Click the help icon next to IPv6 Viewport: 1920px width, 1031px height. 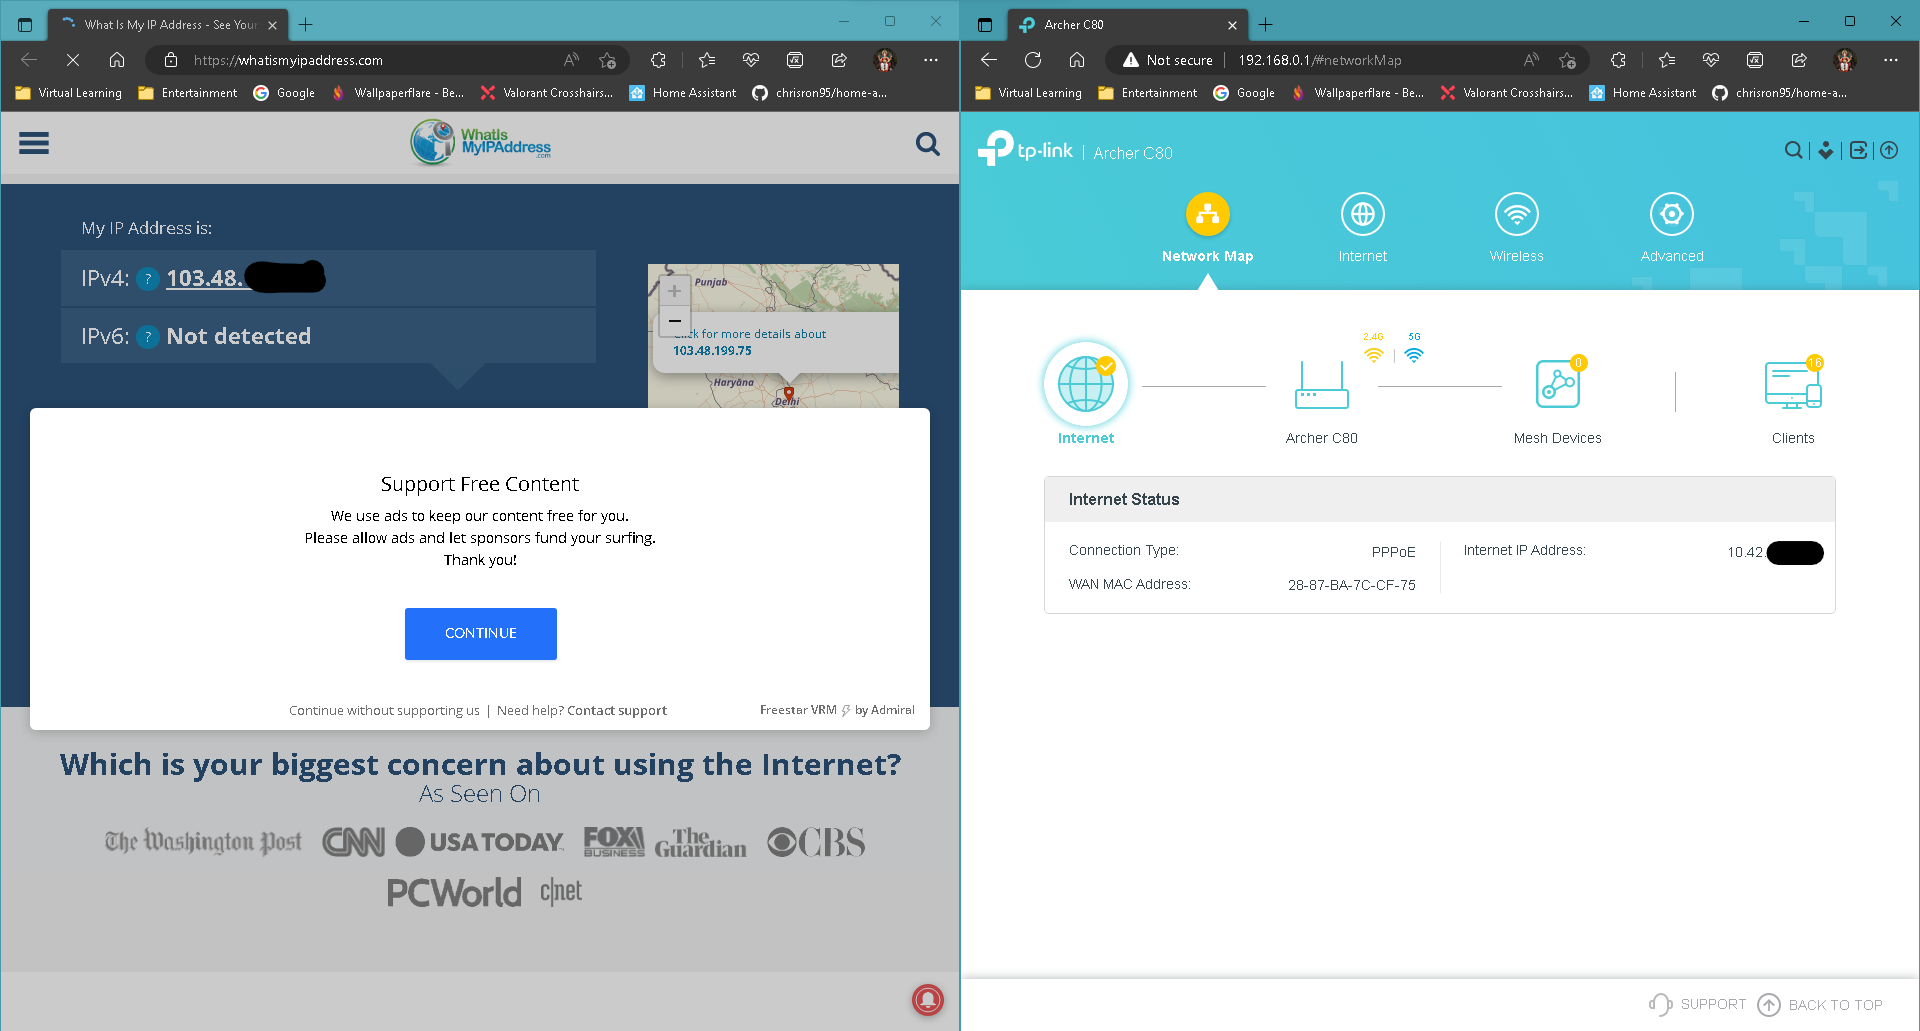(148, 337)
